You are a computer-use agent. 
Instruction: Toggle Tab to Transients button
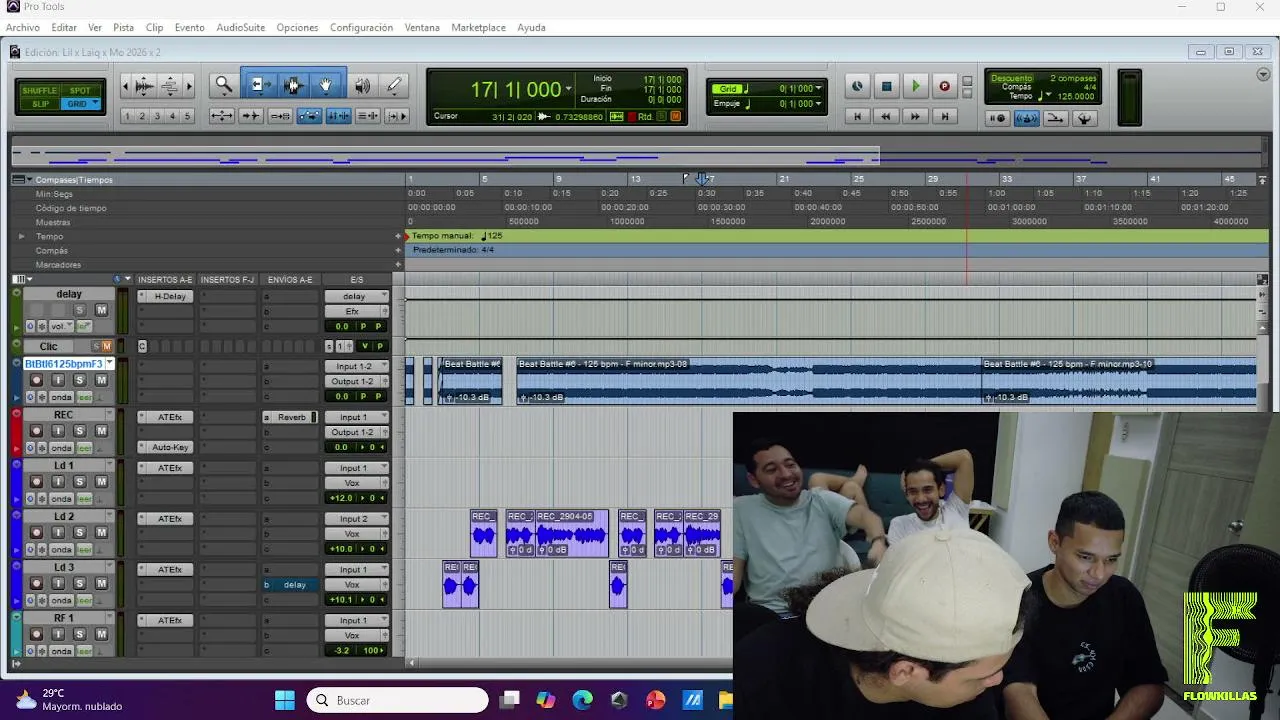tap(251, 116)
